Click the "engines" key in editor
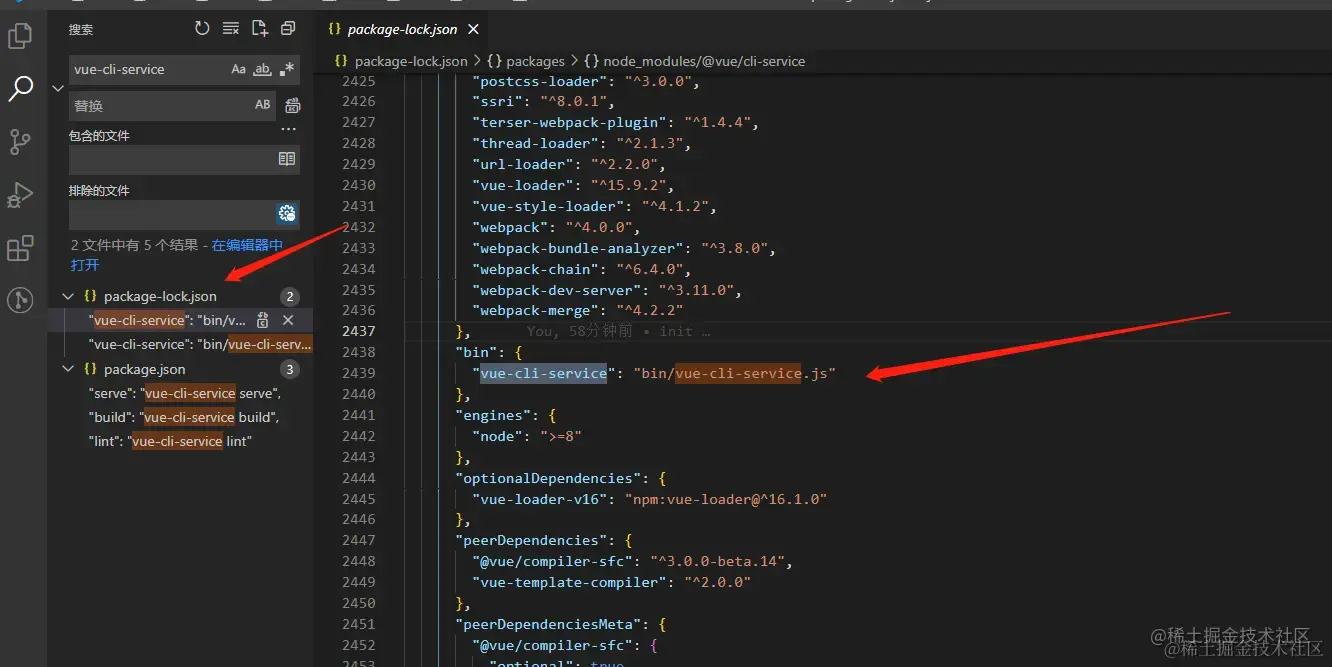The height and width of the screenshot is (667, 1332). [x=493, y=415]
